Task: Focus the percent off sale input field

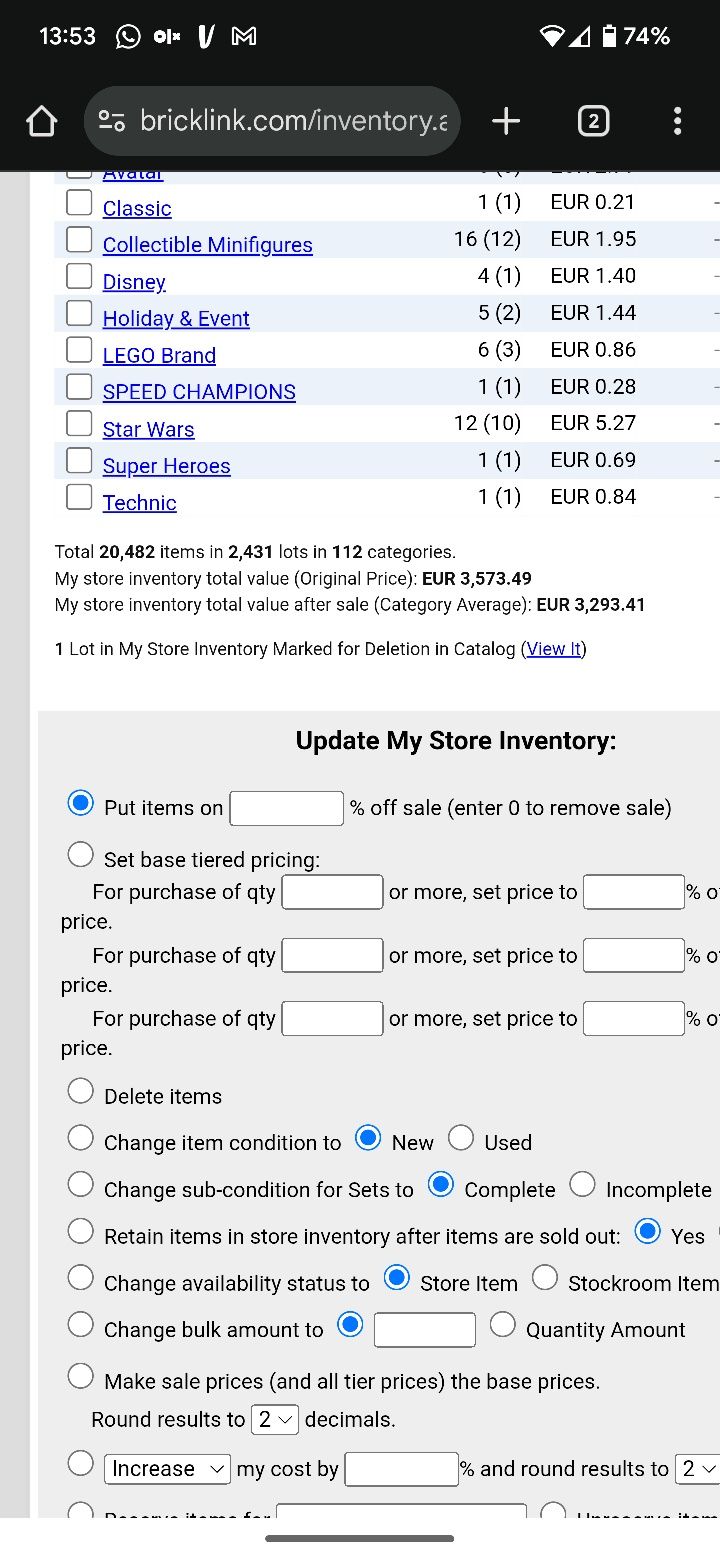Action: click(x=287, y=808)
